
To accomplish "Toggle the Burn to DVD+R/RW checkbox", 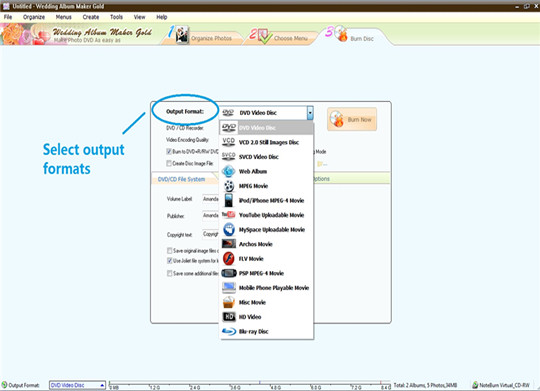I will click(169, 152).
